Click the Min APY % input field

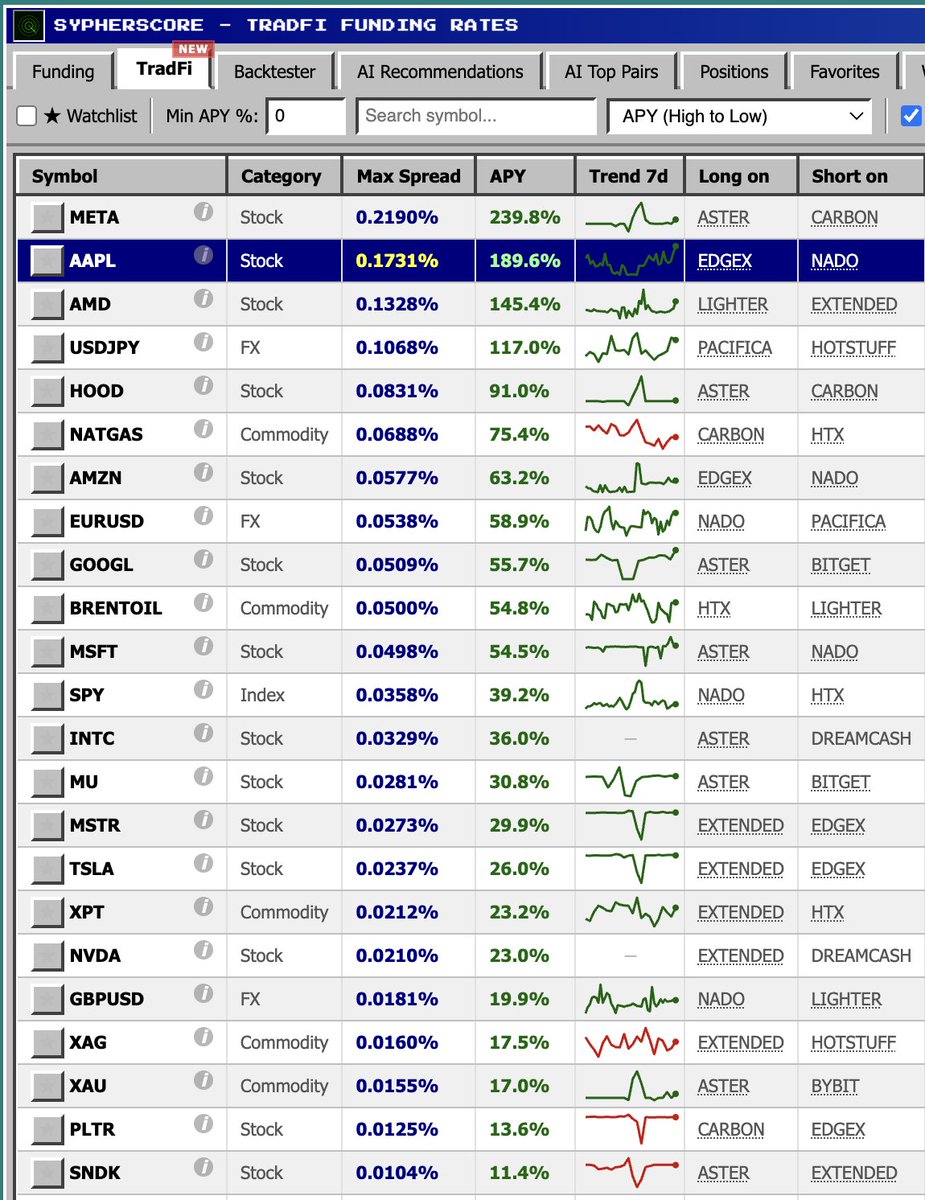(x=305, y=116)
